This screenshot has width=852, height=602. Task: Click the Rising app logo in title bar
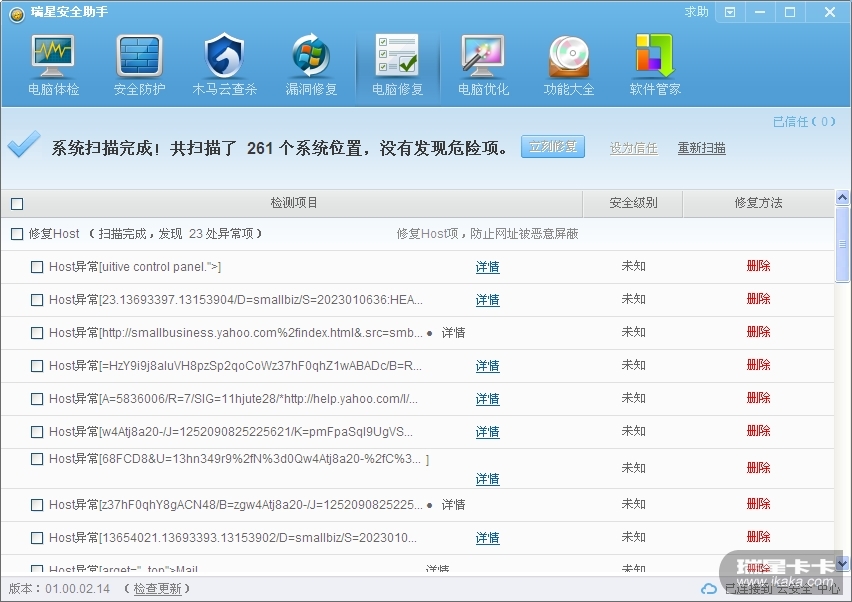[x=17, y=15]
